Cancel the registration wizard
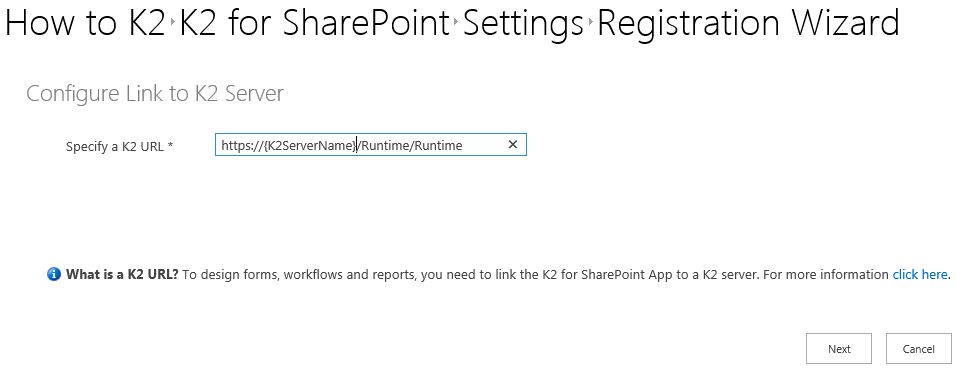The height and width of the screenshot is (372, 956). click(x=918, y=349)
